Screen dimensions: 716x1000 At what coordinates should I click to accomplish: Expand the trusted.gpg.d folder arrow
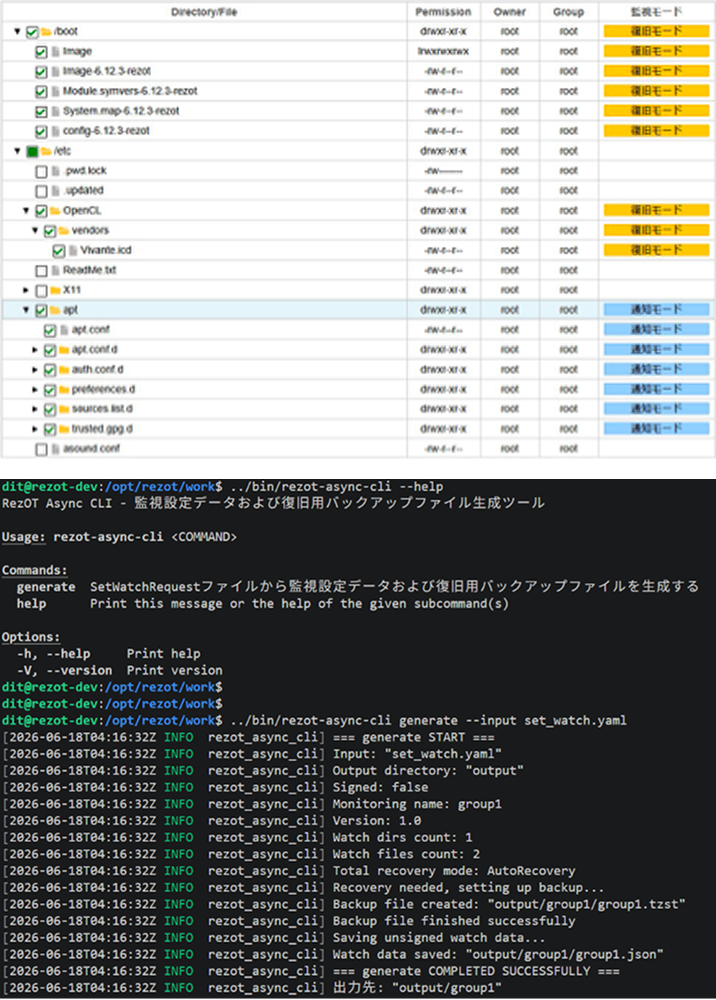coord(35,429)
